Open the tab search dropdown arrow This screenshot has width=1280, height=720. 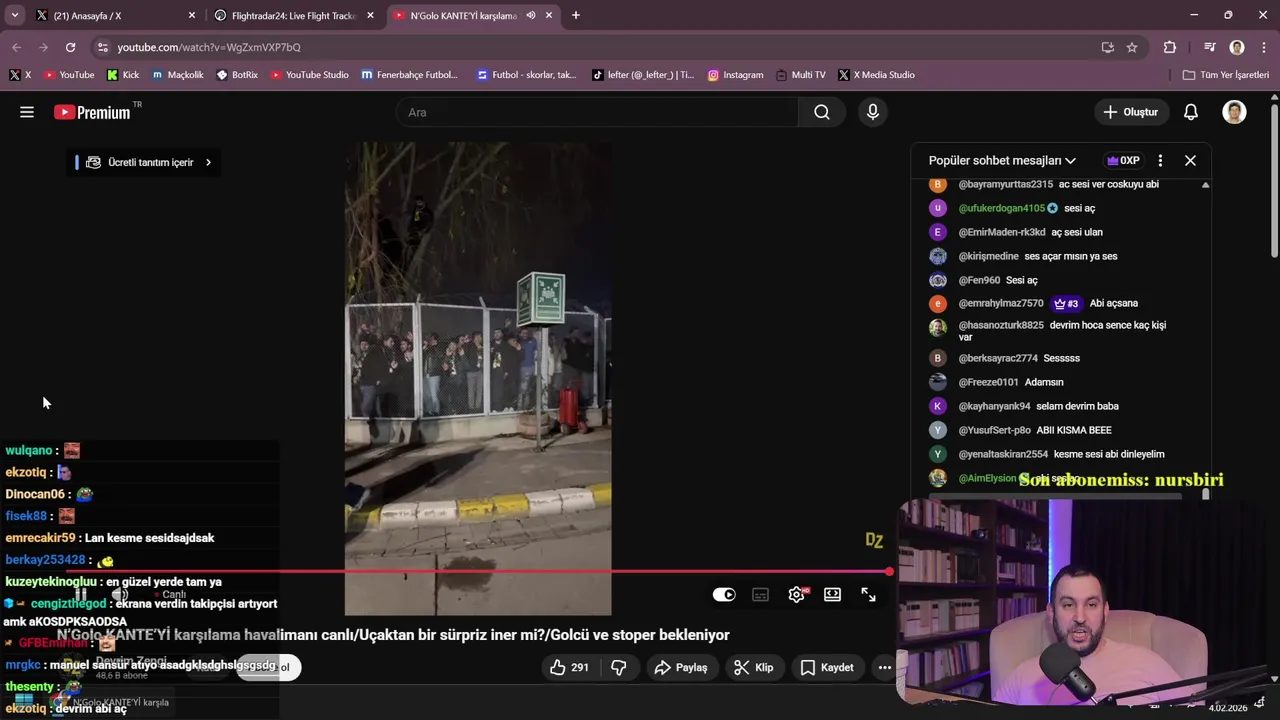[x=14, y=15]
